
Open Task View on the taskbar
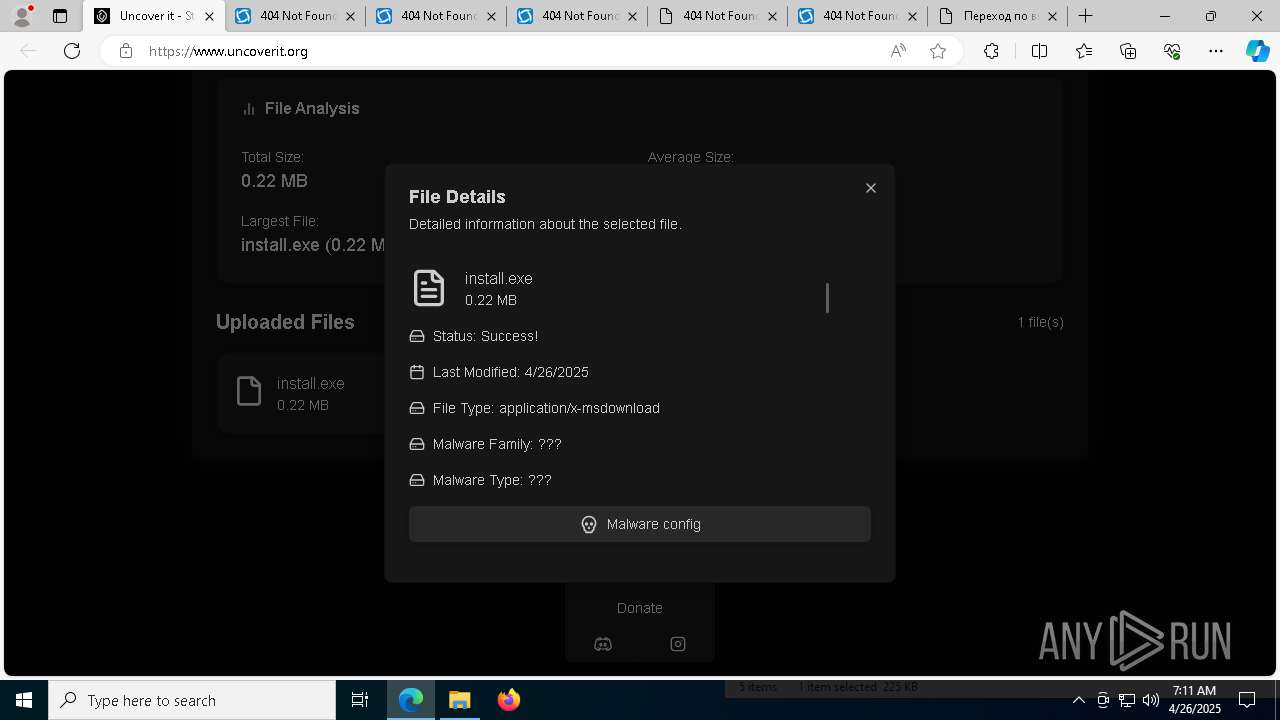[360, 700]
